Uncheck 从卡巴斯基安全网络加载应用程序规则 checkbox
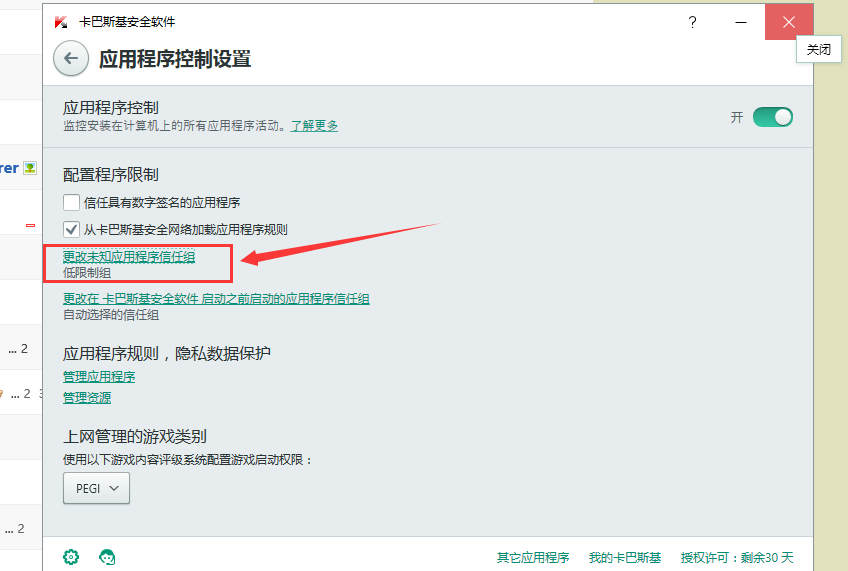The height and width of the screenshot is (571, 848). click(71, 229)
